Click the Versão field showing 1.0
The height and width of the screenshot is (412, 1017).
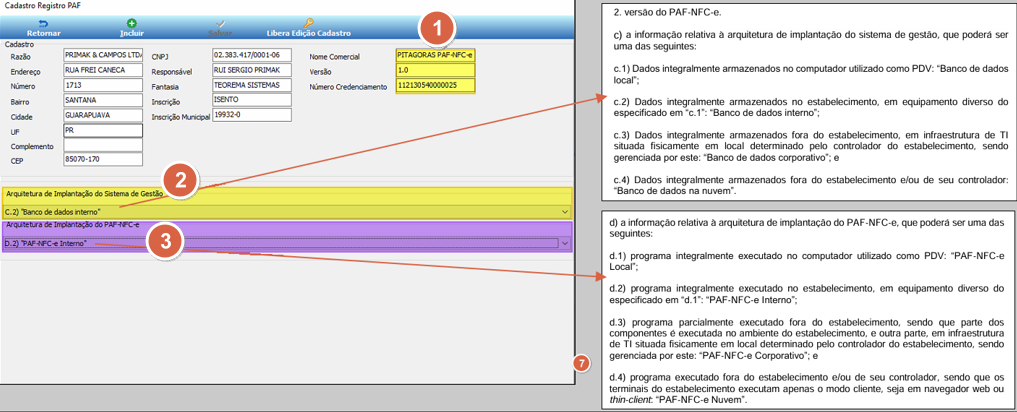pos(435,70)
